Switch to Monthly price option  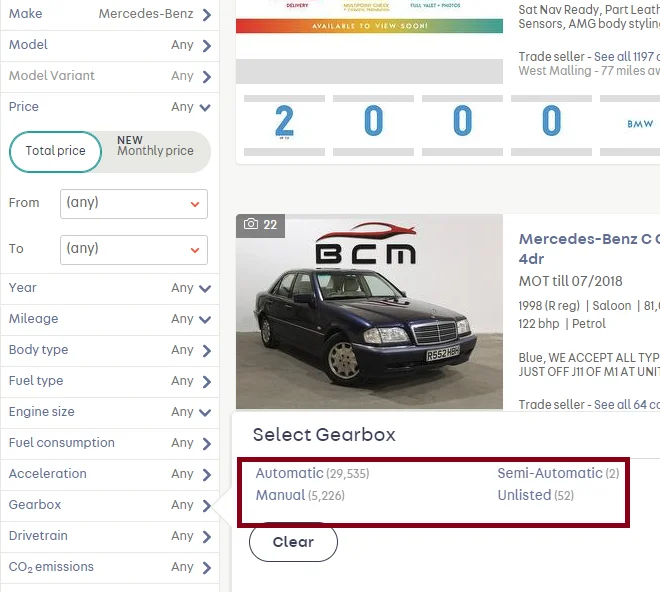click(155, 146)
